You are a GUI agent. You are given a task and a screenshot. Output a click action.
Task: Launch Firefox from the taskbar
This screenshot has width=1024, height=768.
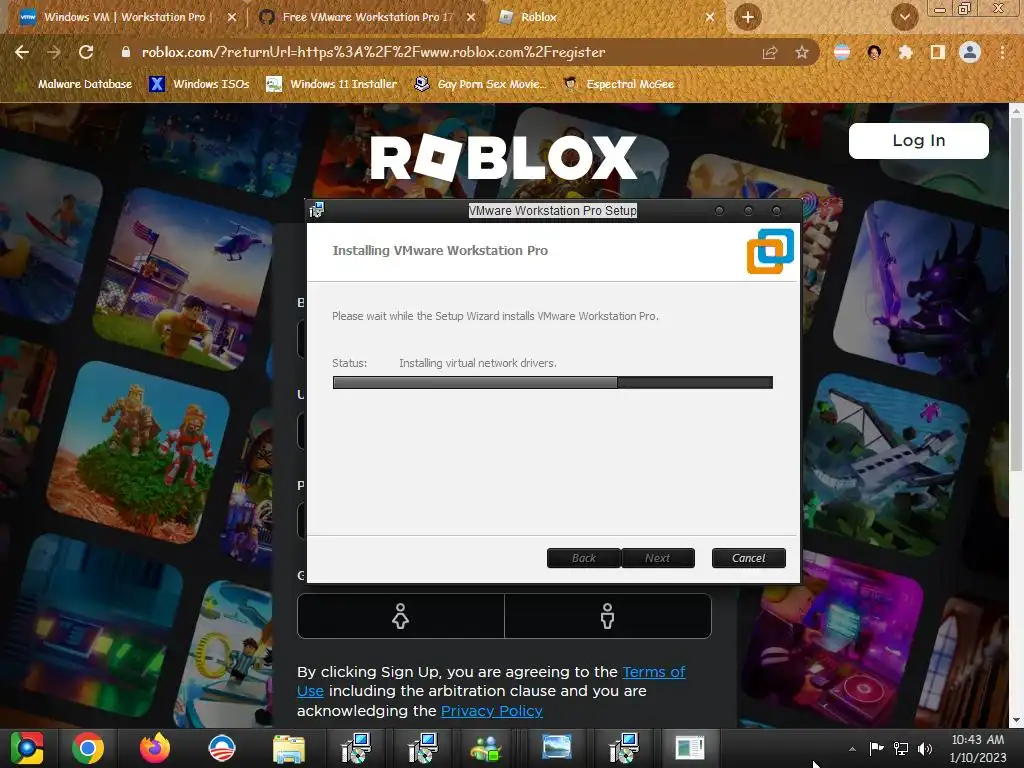(x=155, y=748)
